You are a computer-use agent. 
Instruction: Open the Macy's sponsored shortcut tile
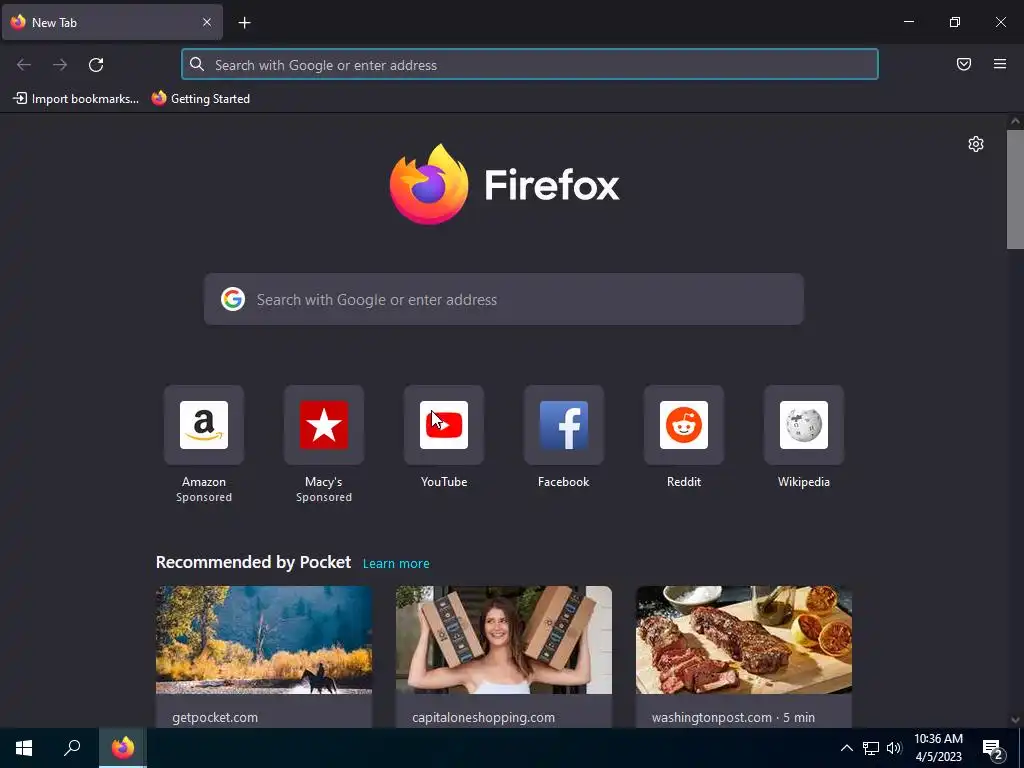(x=324, y=425)
